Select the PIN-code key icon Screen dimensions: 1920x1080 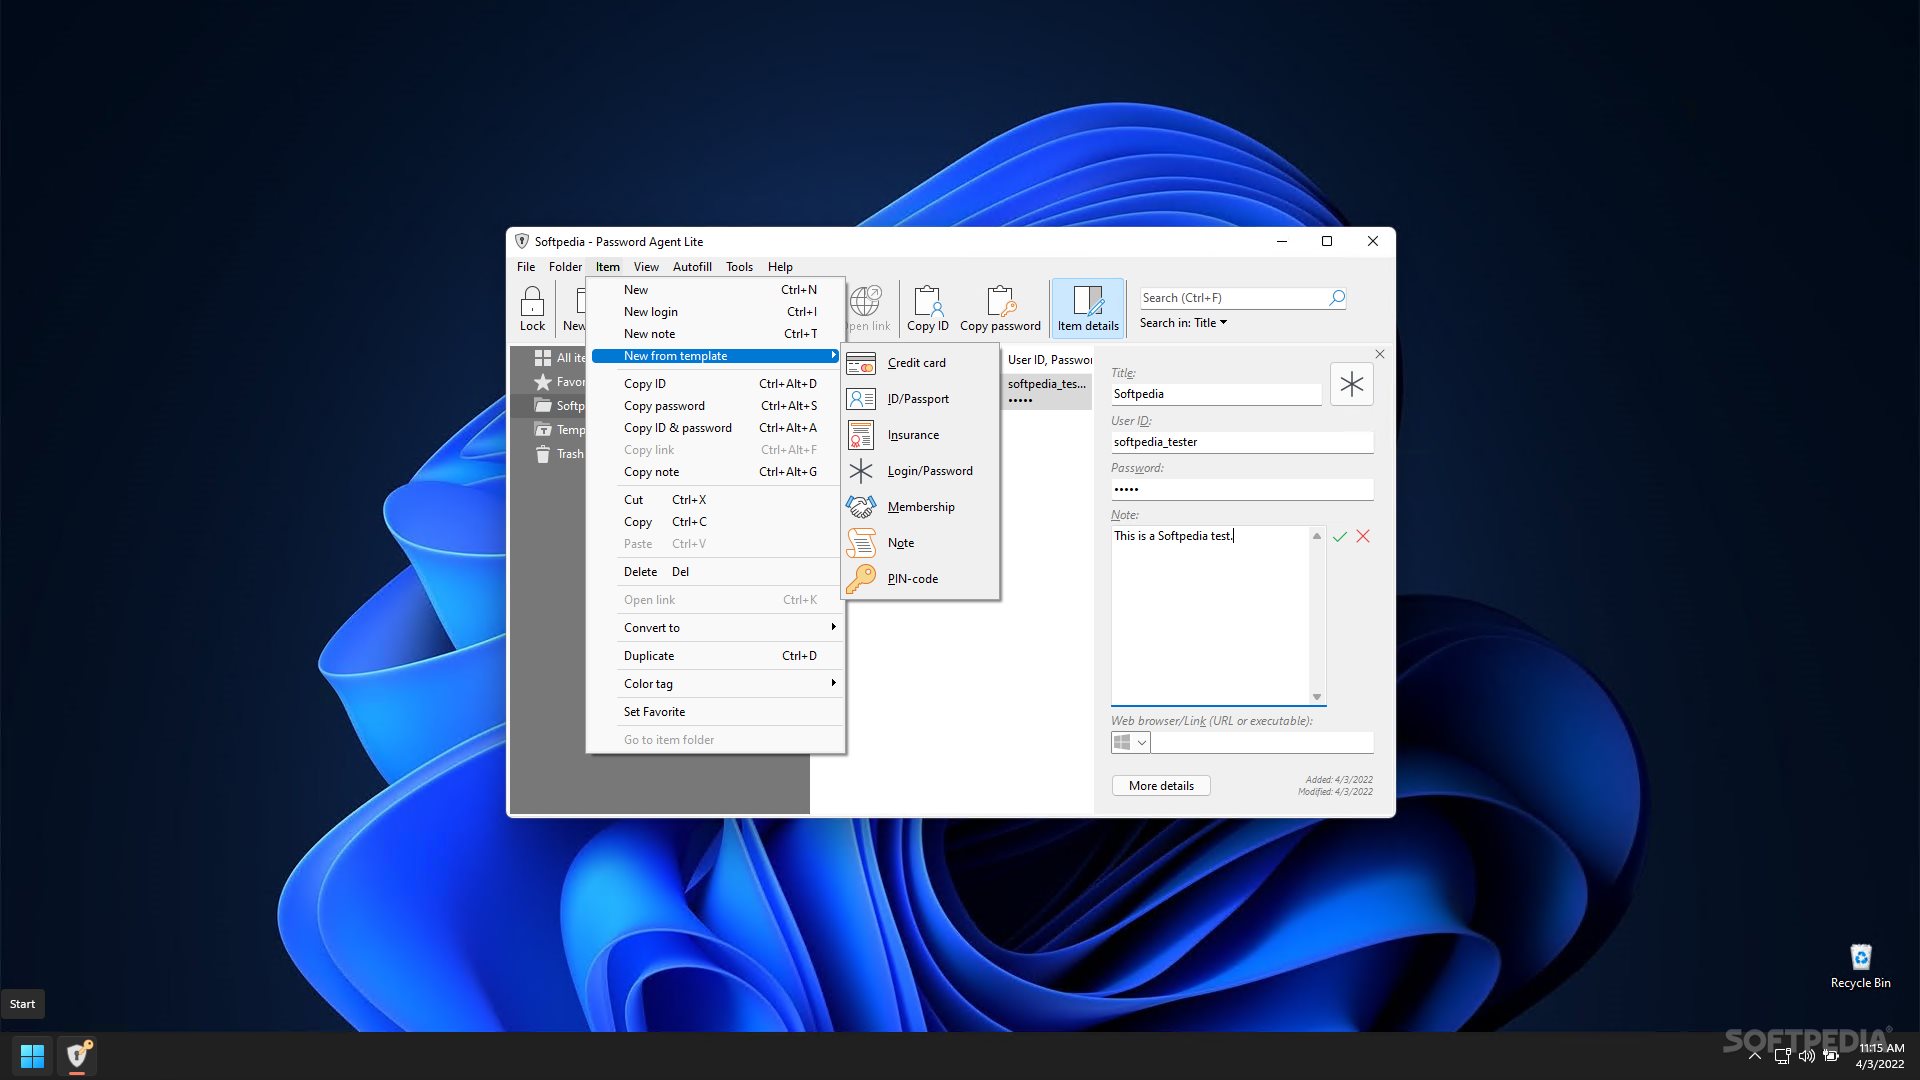[x=861, y=579]
